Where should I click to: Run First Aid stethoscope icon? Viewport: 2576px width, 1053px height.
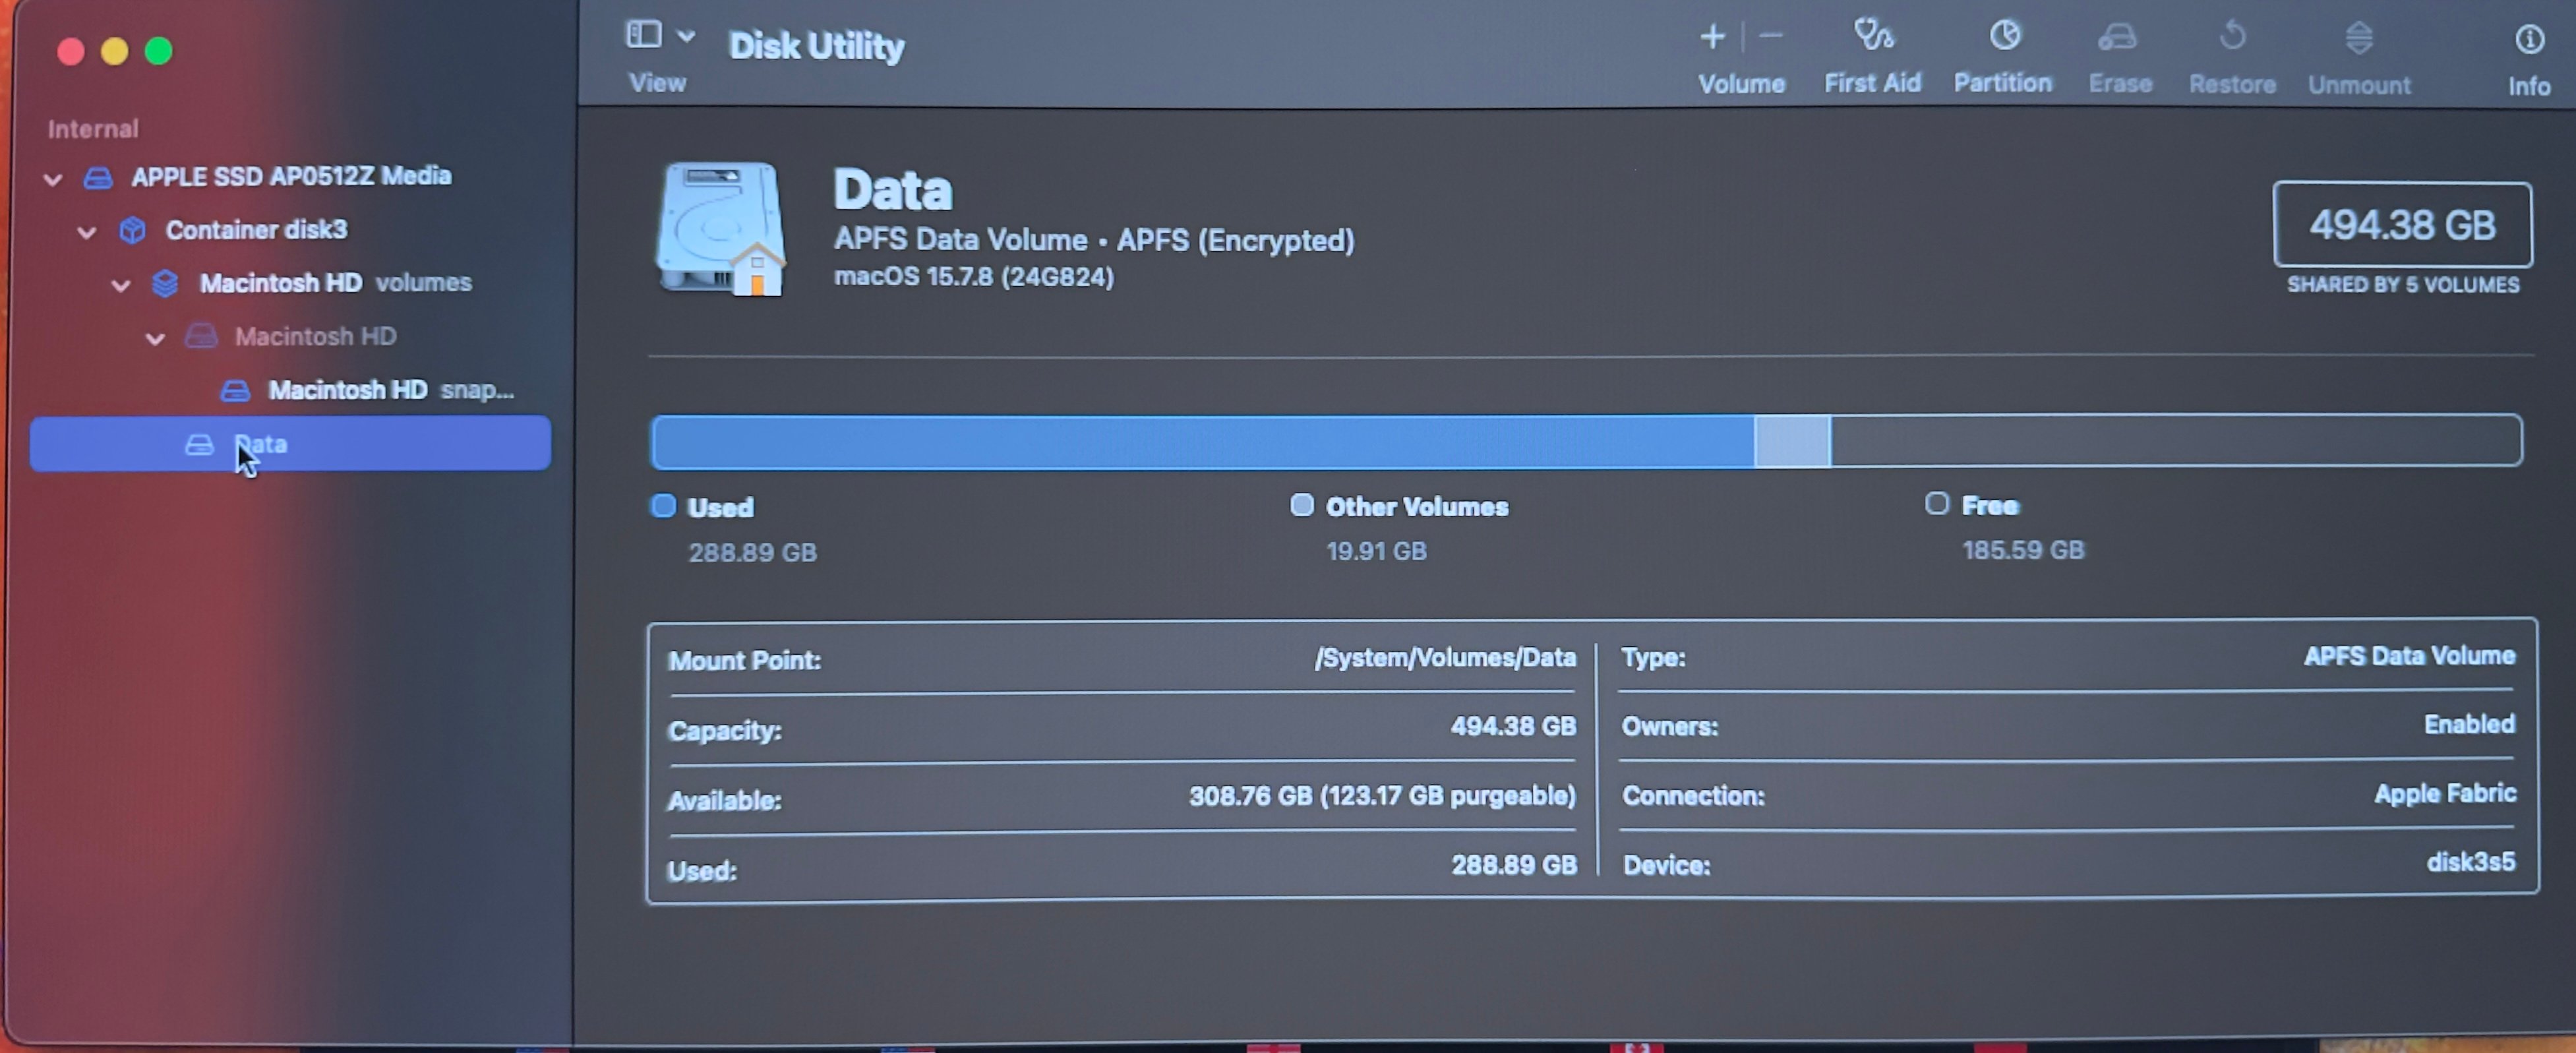coord(1873,35)
